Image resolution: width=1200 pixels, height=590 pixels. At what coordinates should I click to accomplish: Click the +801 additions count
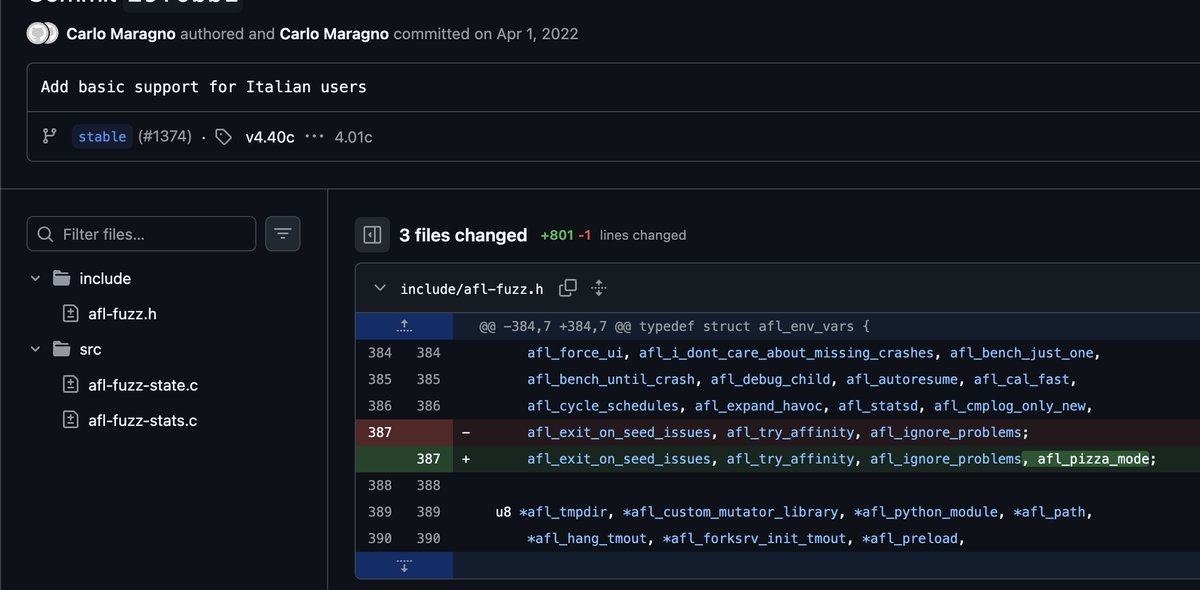(556, 235)
